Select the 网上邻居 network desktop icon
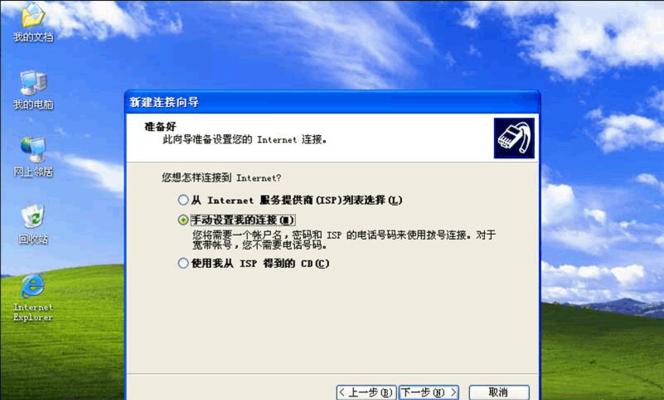 (33, 157)
